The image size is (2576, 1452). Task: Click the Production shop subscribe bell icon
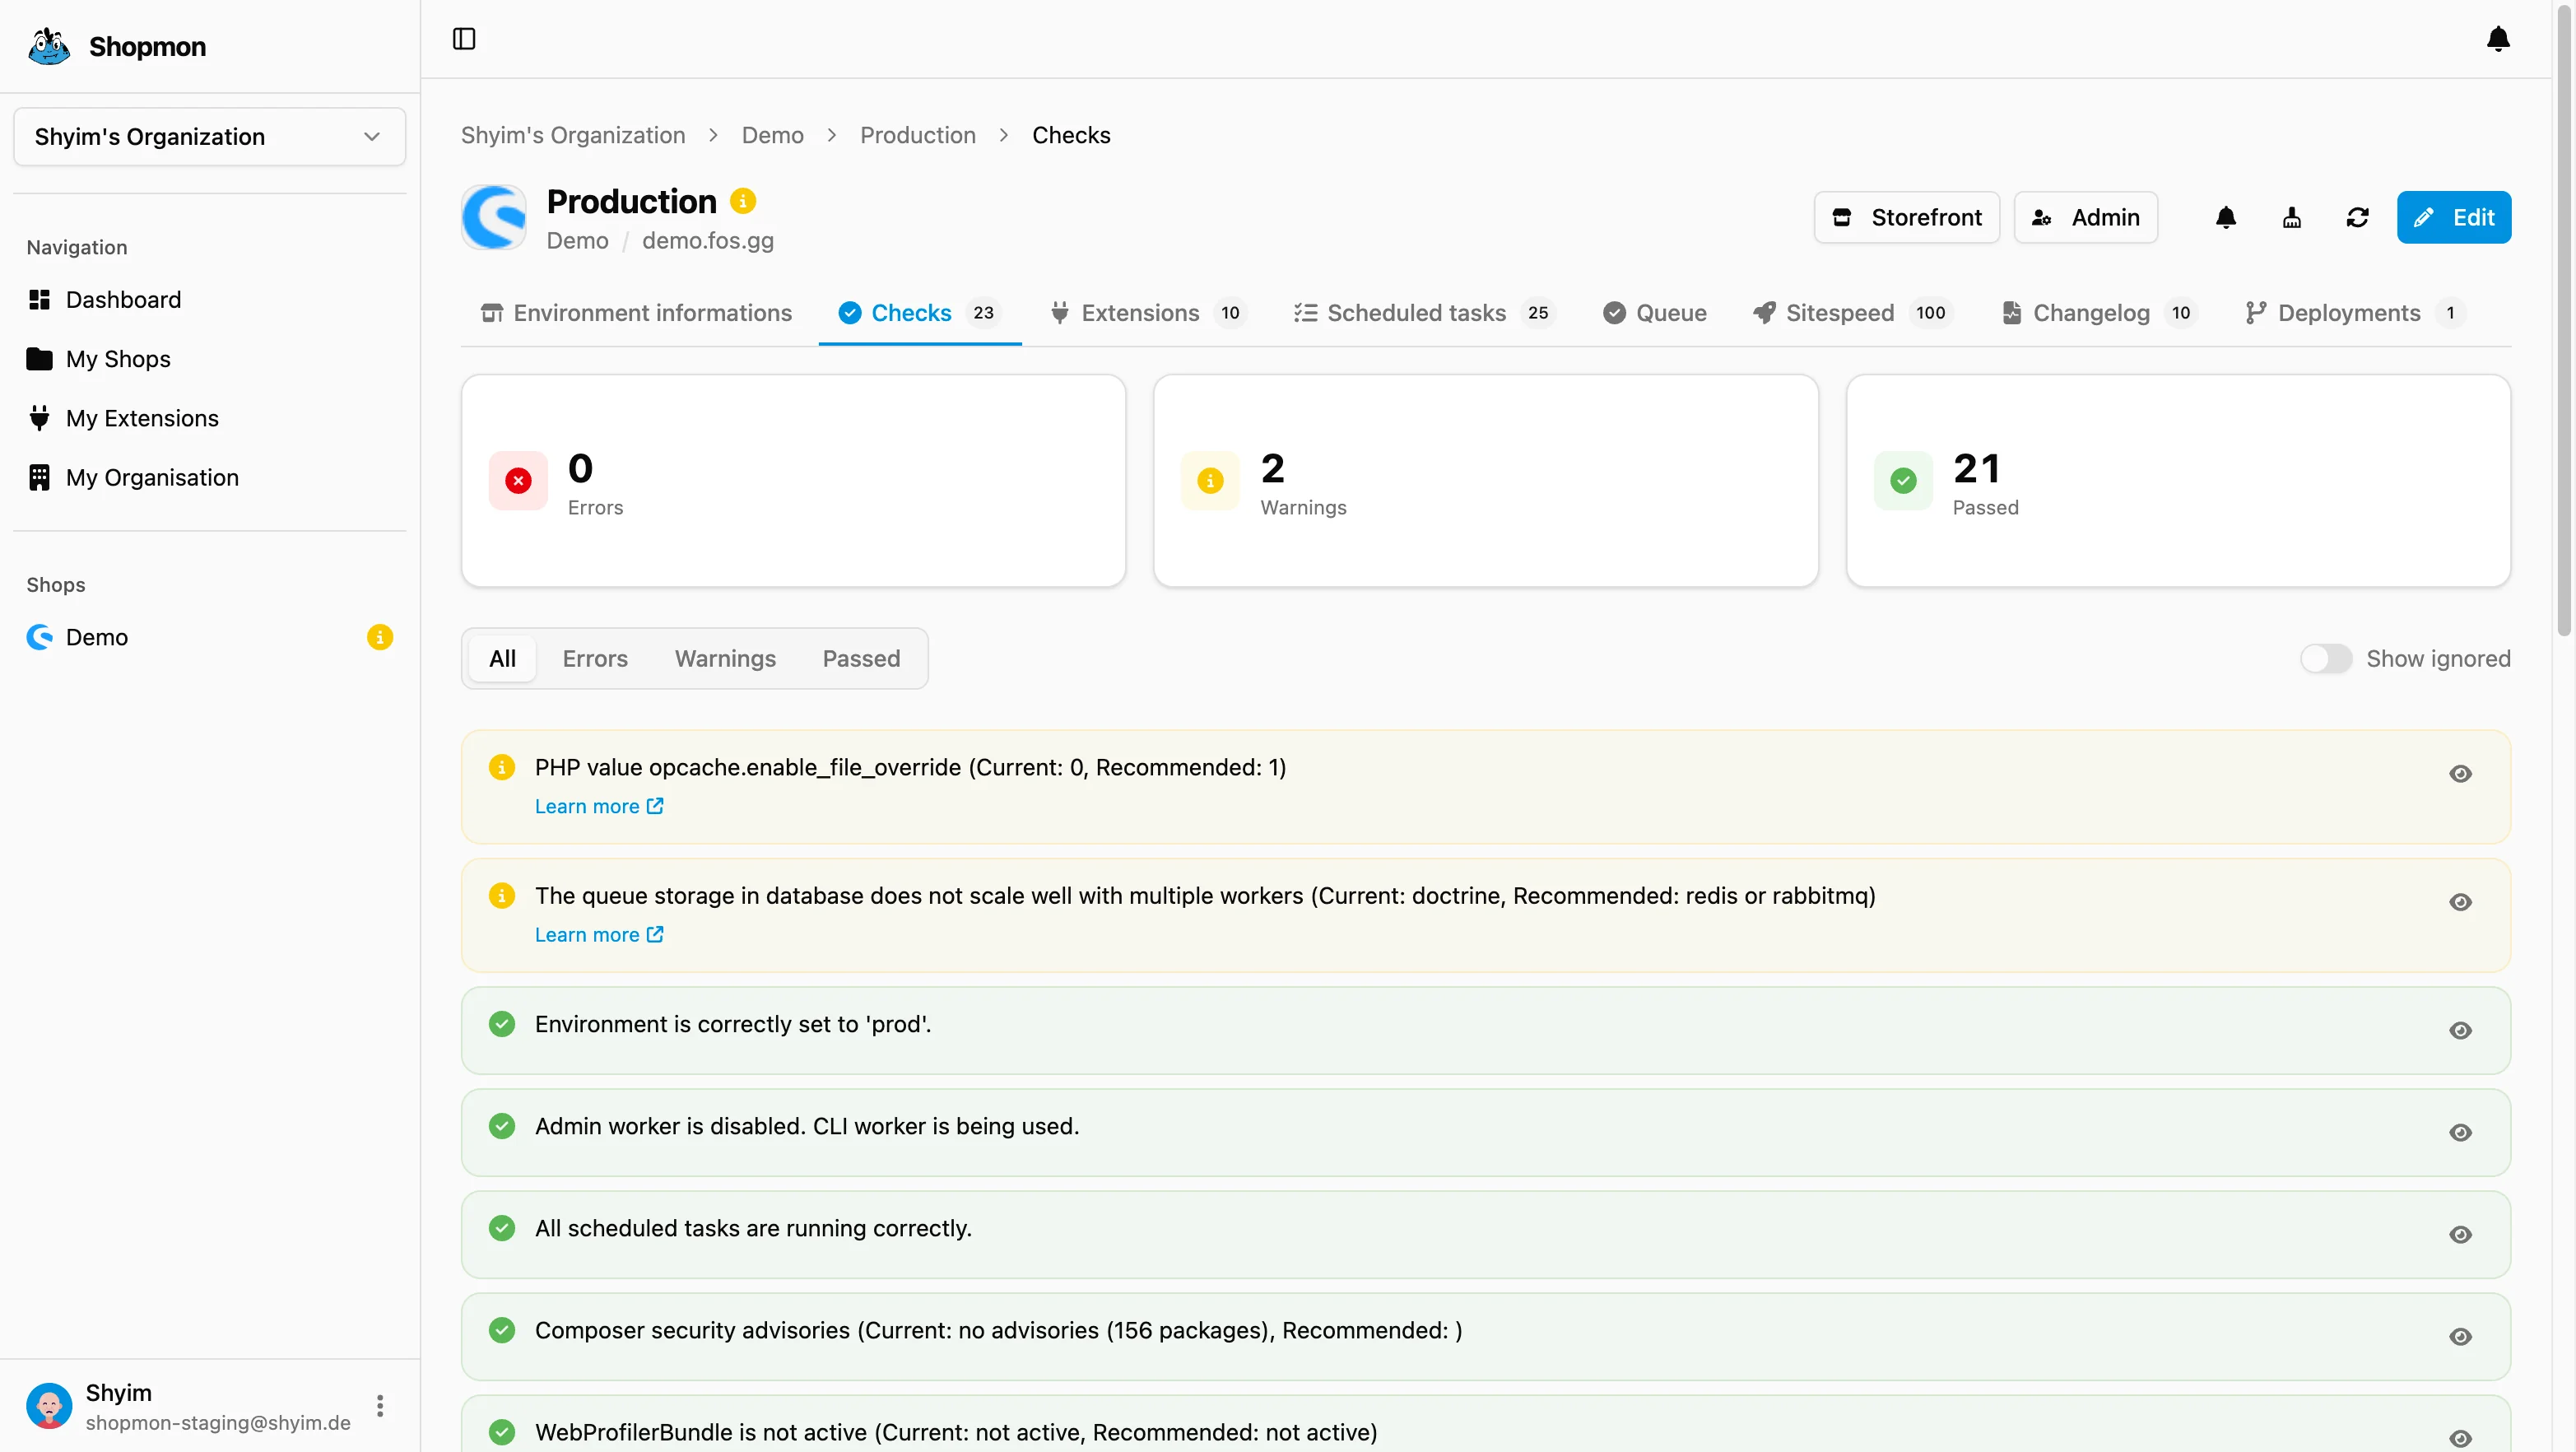tap(2225, 217)
